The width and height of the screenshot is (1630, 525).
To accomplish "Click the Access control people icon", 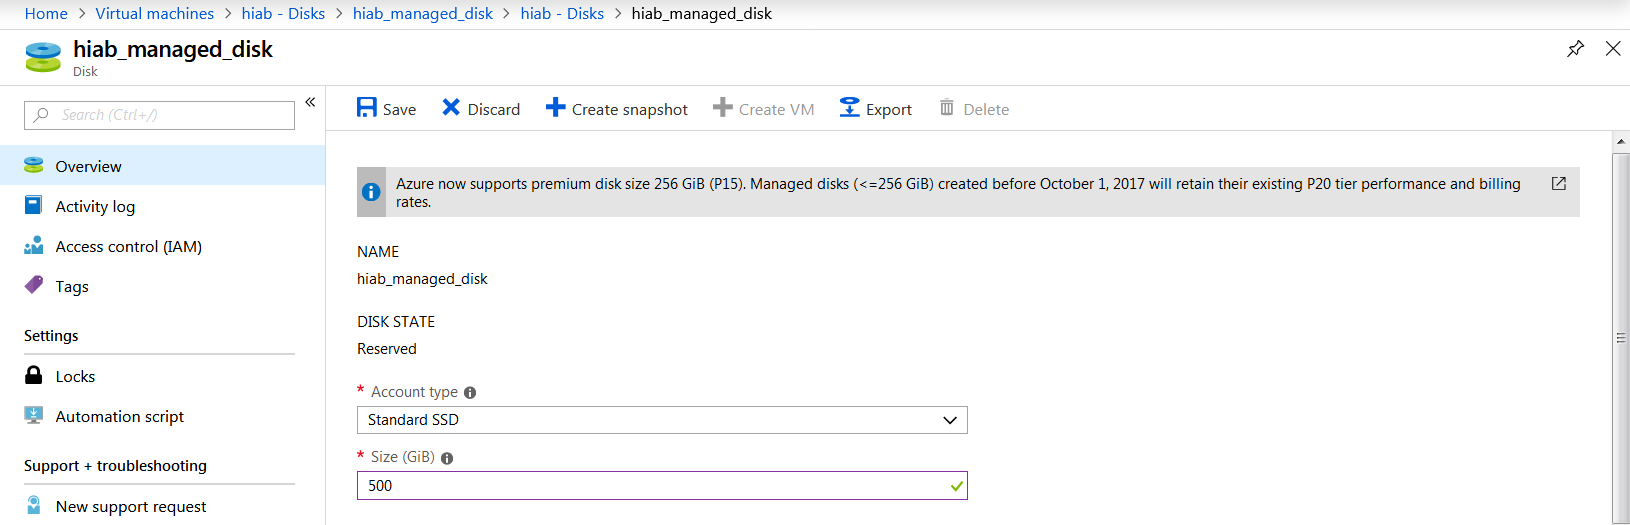I will coord(33,245).
